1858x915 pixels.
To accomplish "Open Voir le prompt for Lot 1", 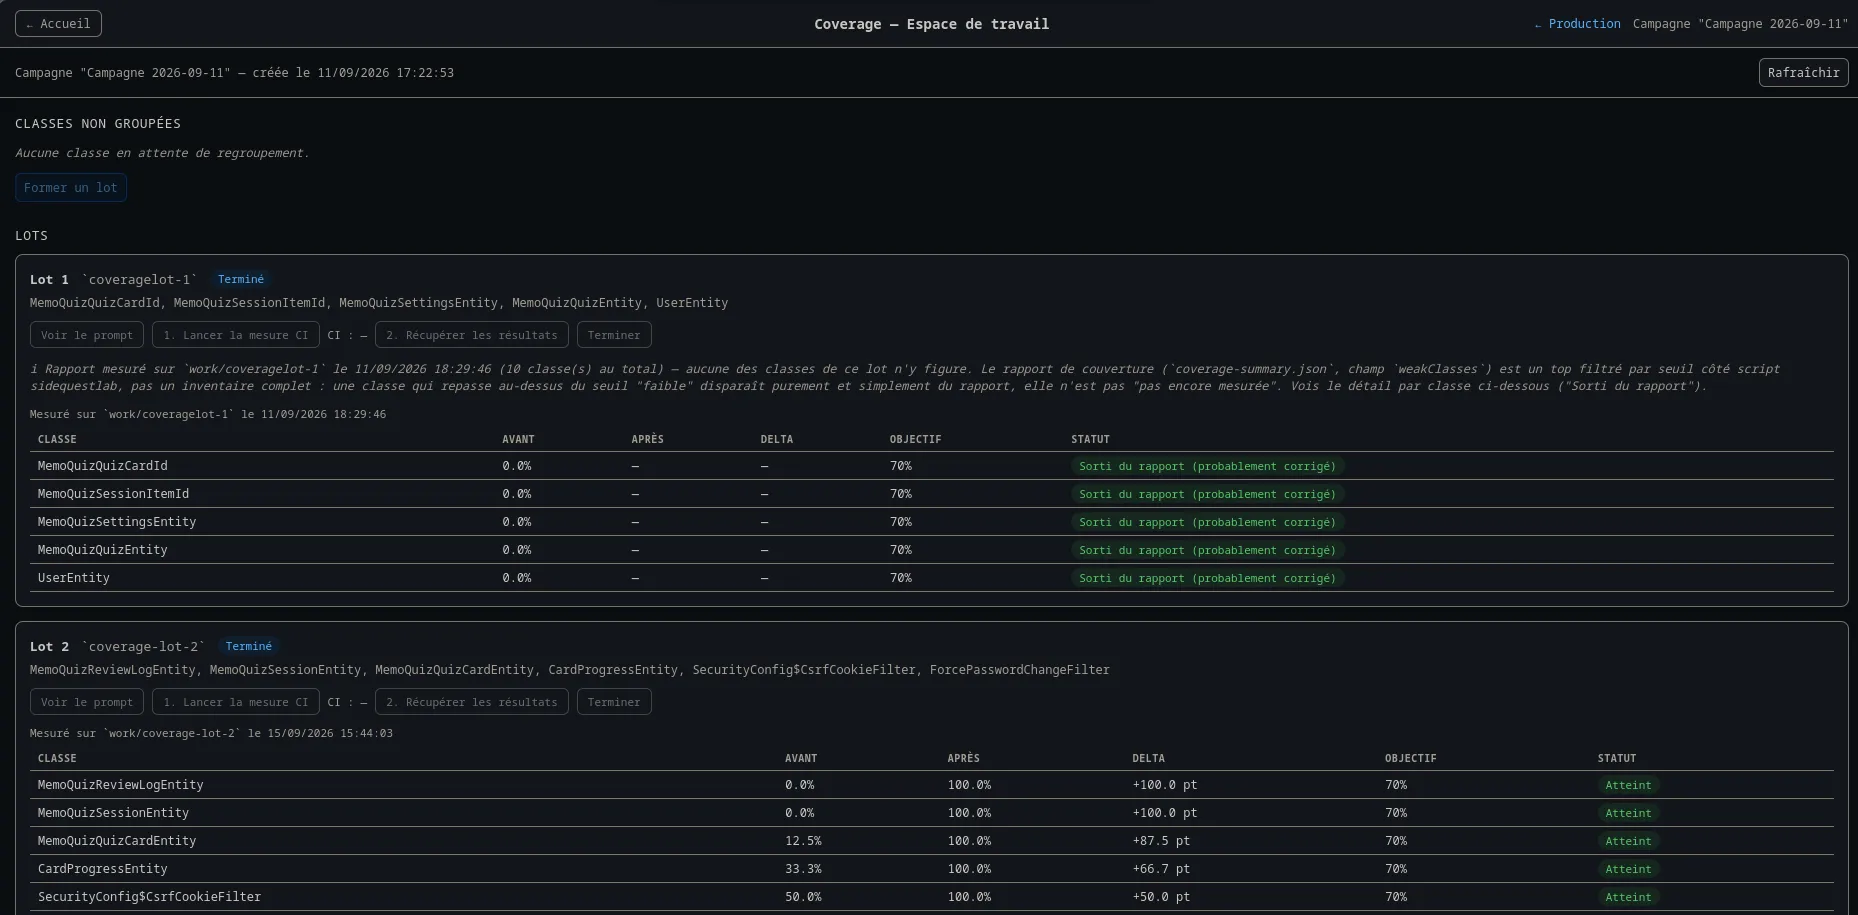I will 87,335.
